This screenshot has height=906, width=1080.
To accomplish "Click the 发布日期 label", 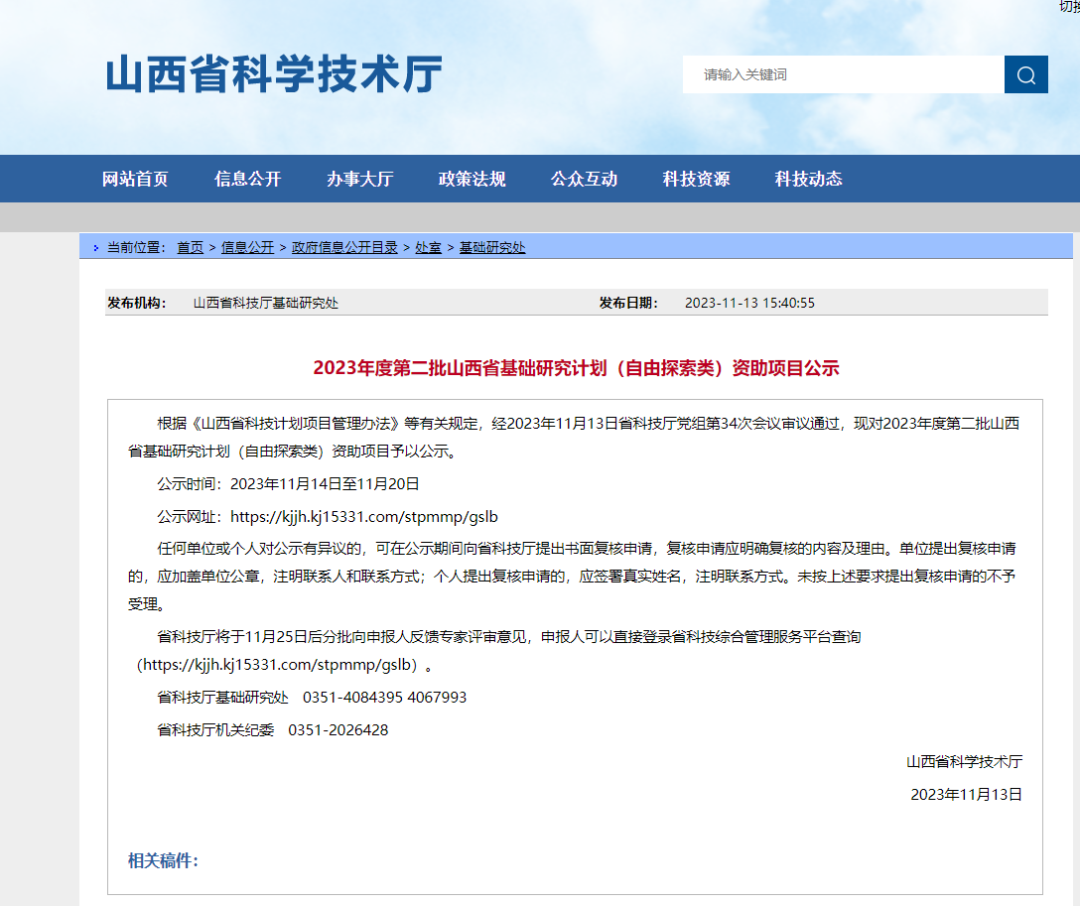I will (x=628, y=303).
